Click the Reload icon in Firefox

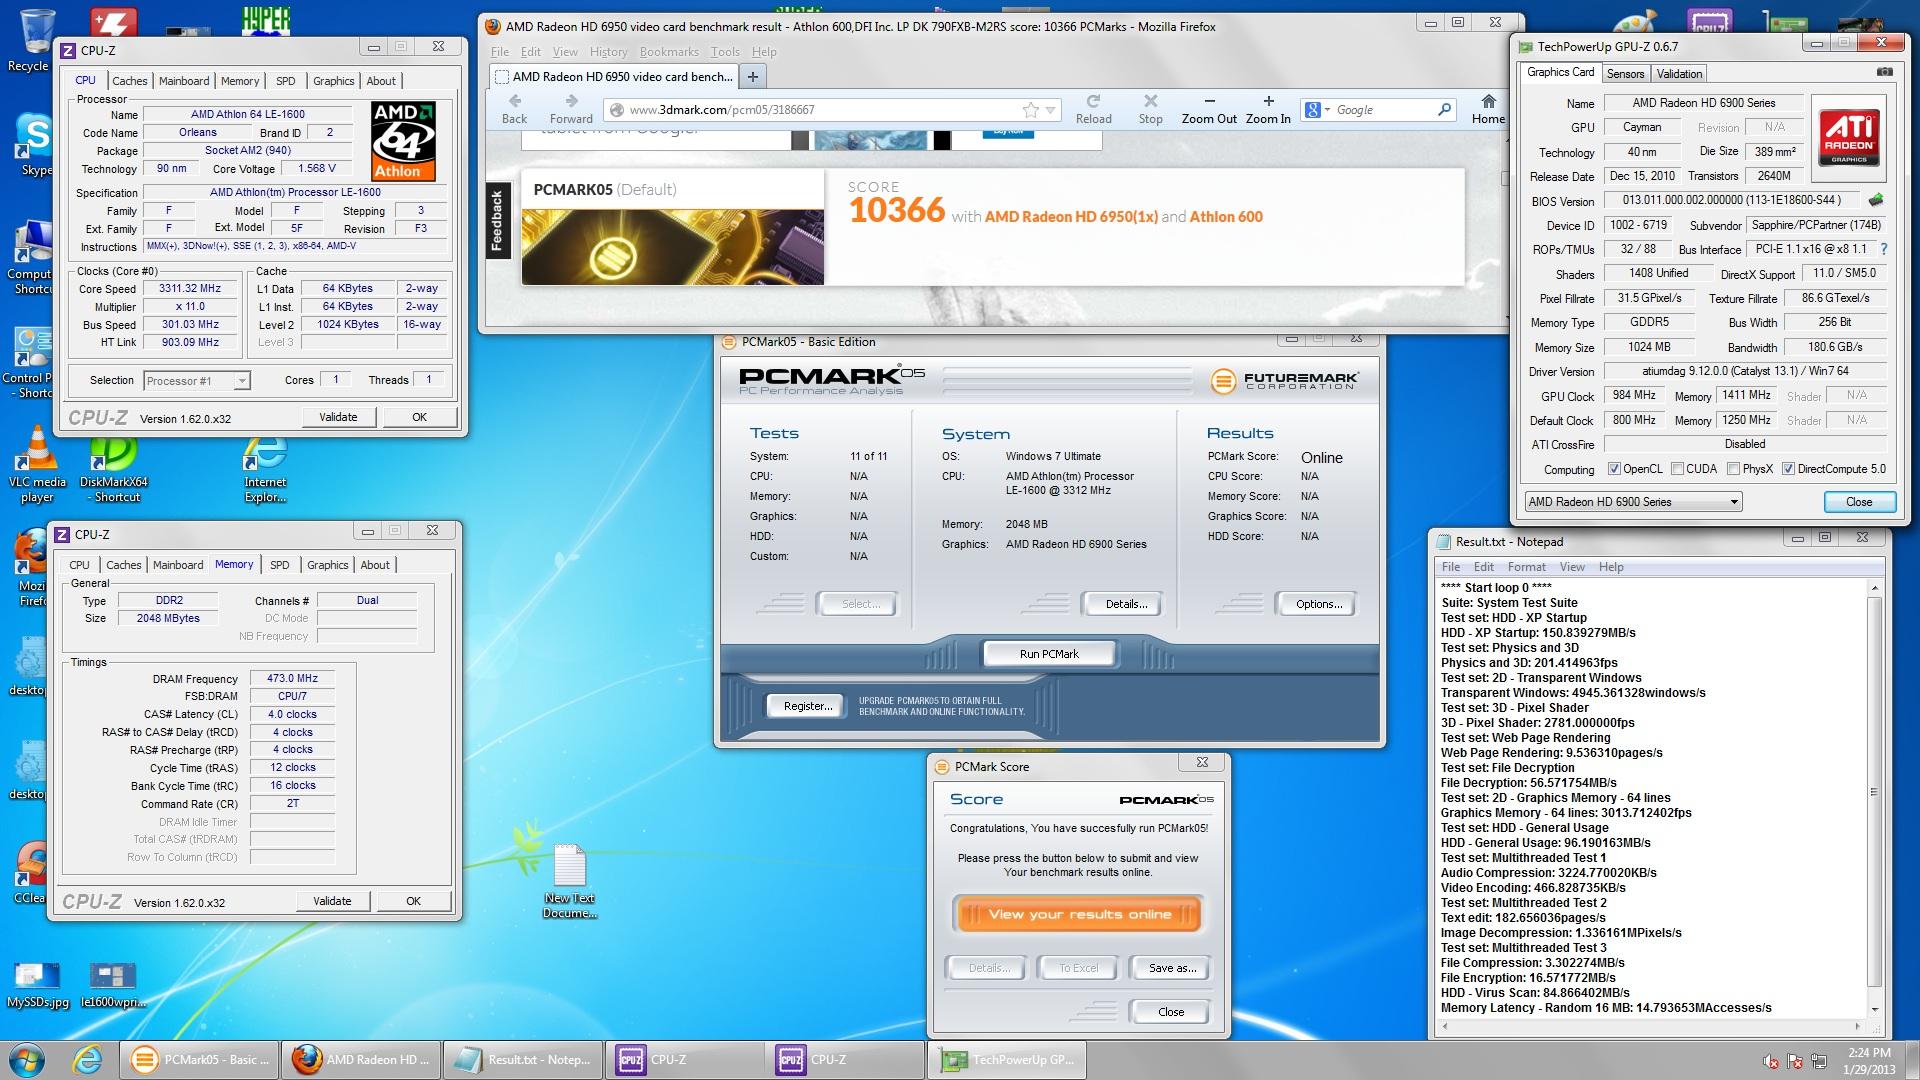(1093, 101)
